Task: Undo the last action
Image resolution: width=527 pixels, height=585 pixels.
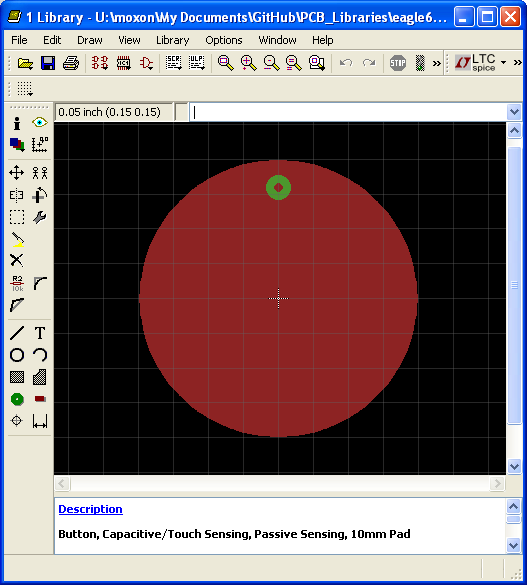Action: click(346, 63)
